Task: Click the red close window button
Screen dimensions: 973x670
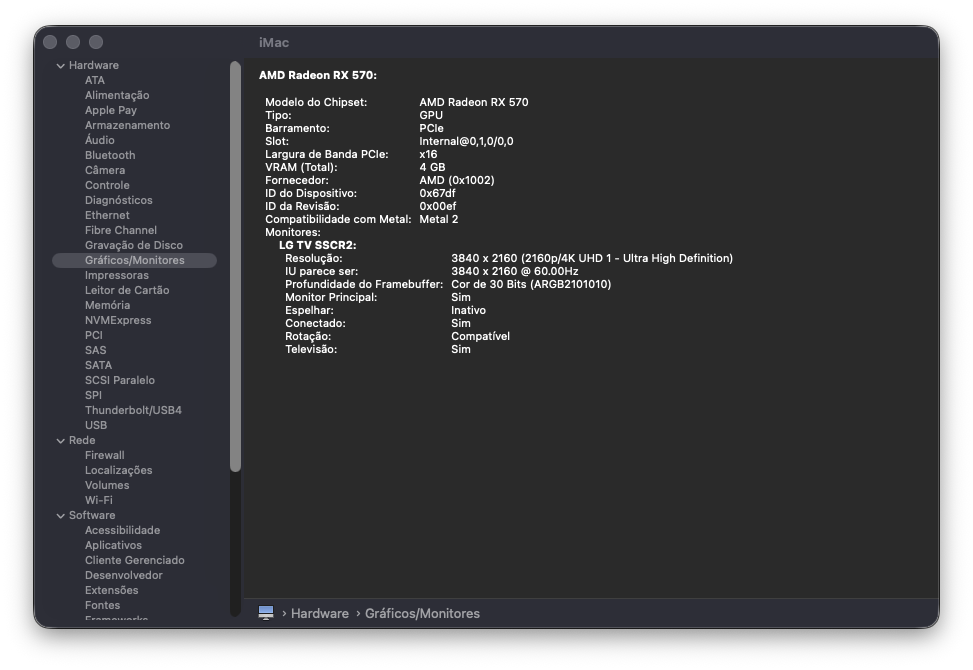Action: [50, 42]
